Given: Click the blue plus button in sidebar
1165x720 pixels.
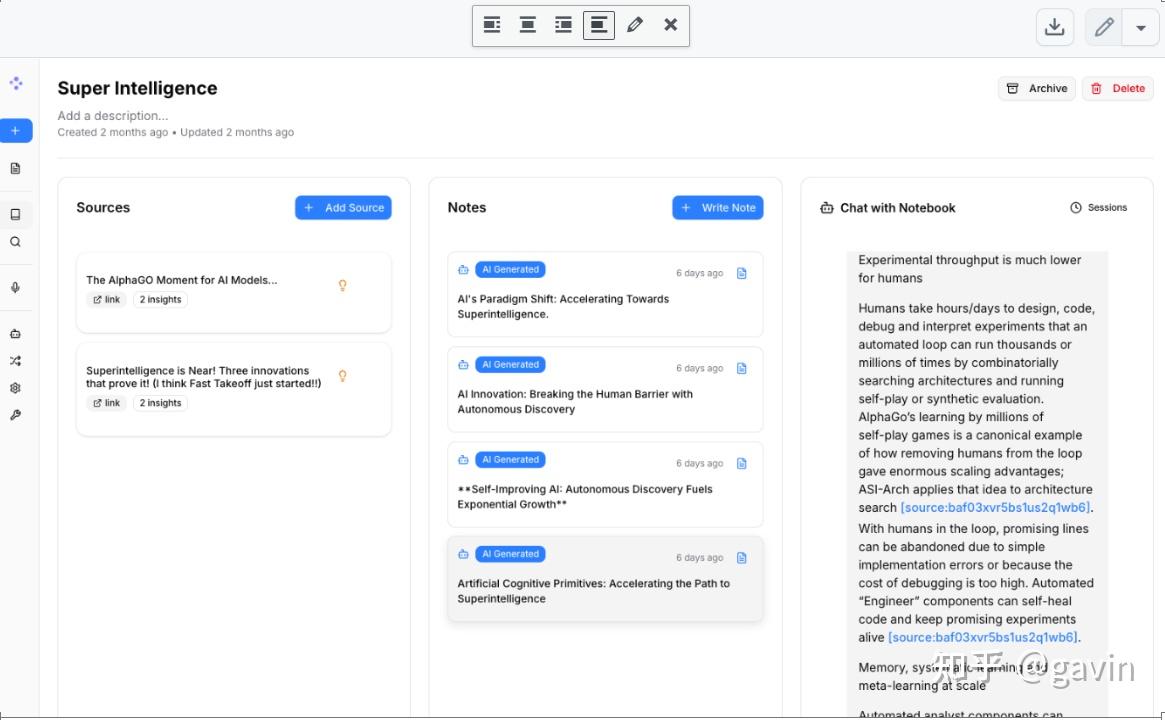Looking at the screenshot, I should click(16, 131).
